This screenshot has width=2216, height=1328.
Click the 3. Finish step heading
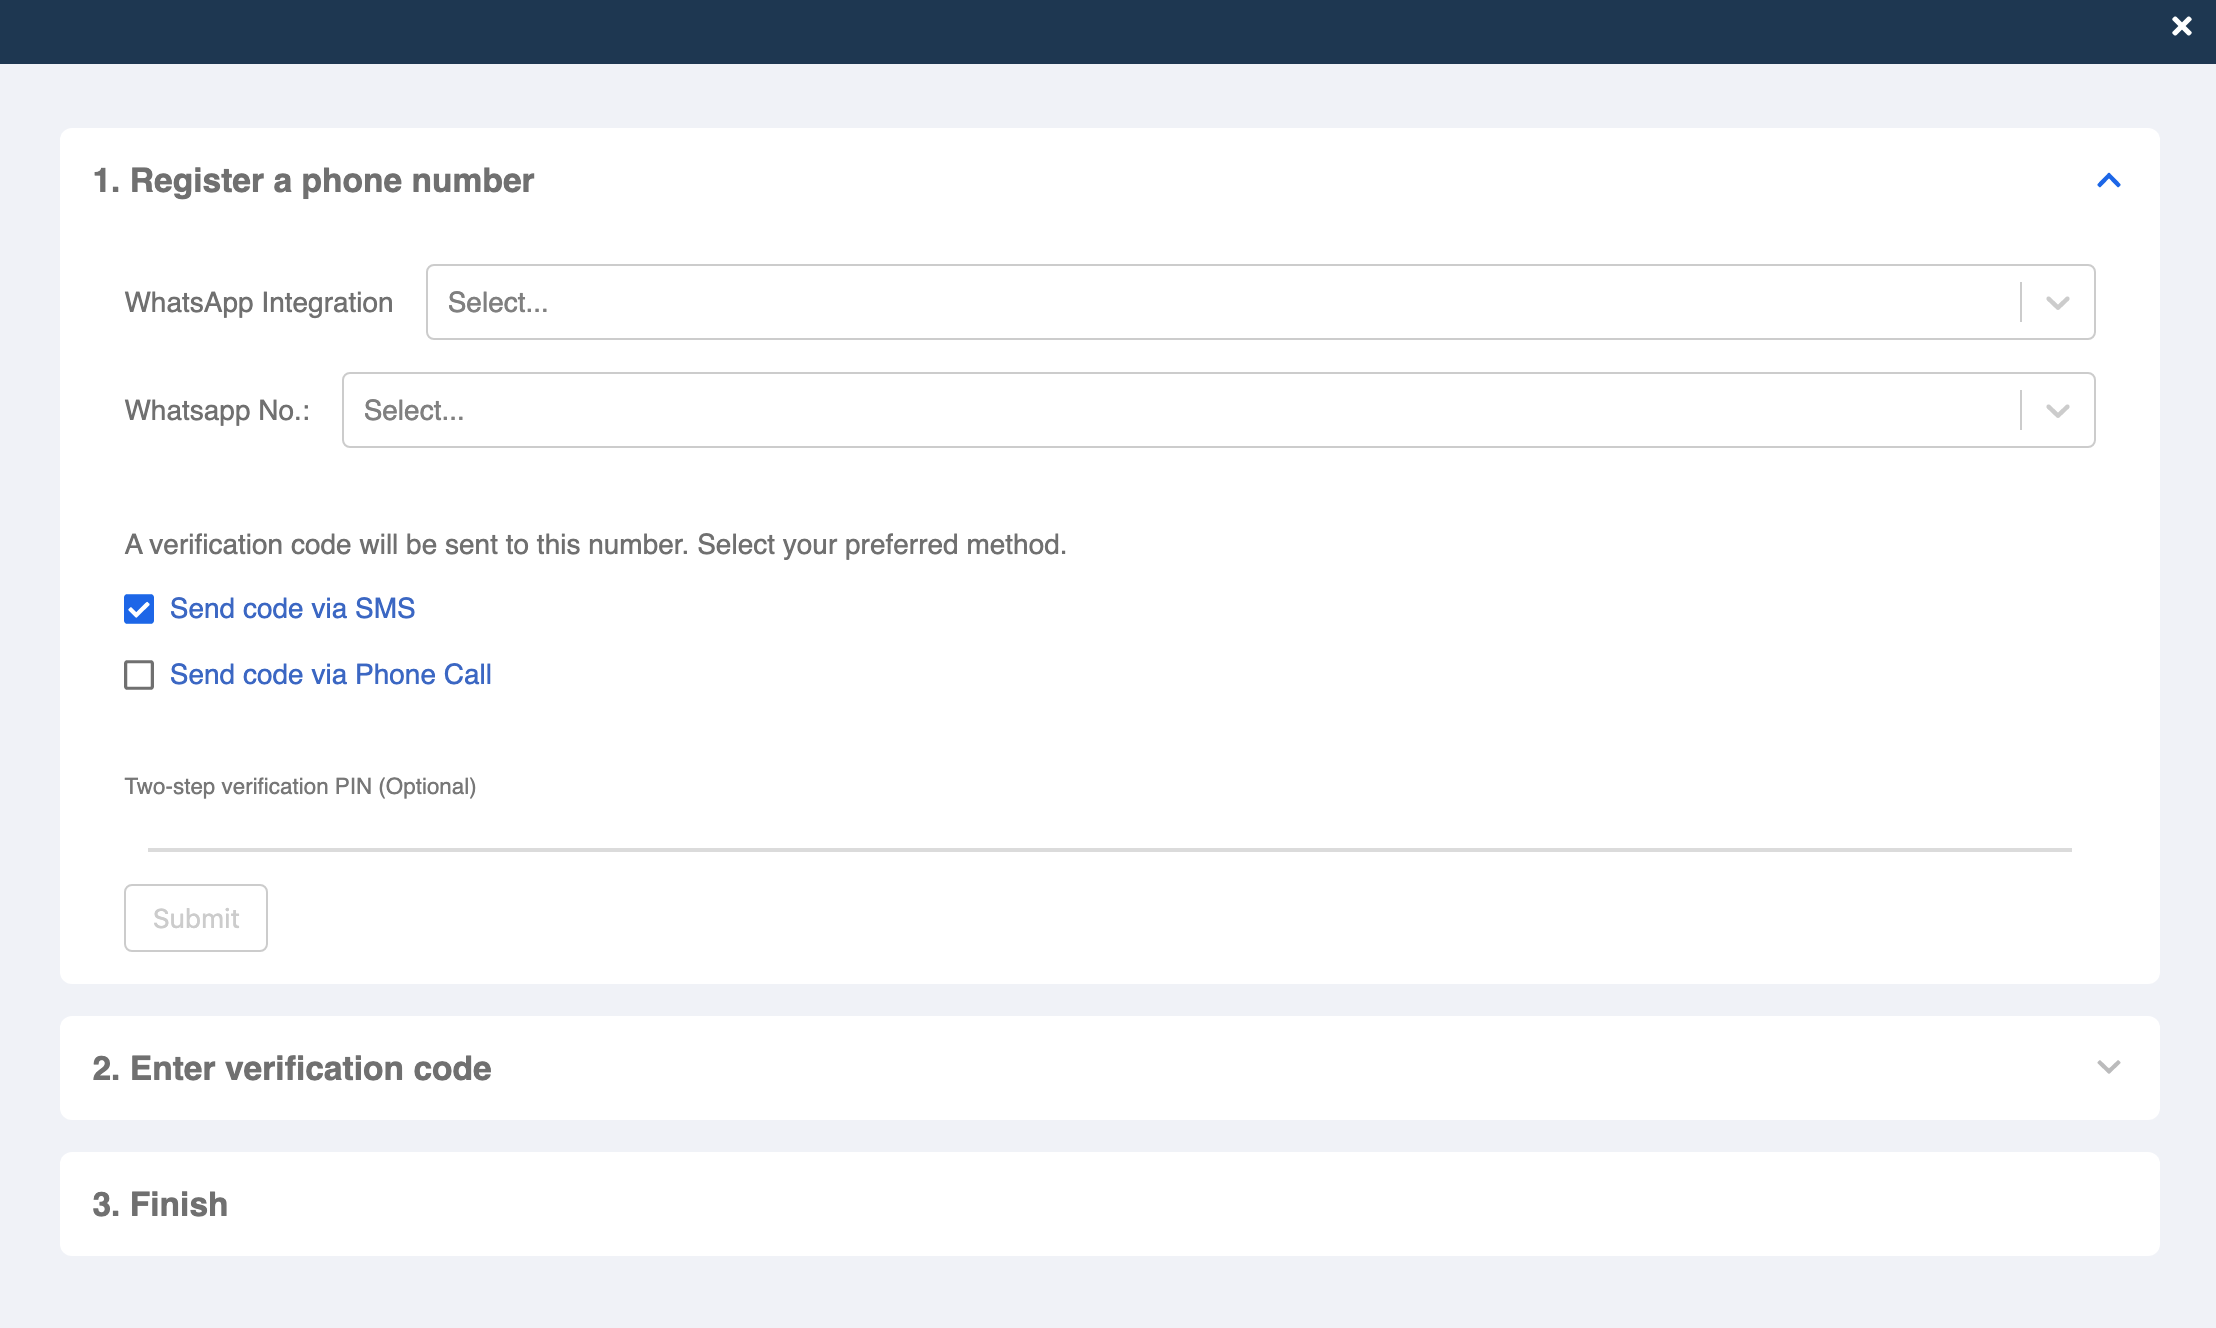coord(160,1204)
